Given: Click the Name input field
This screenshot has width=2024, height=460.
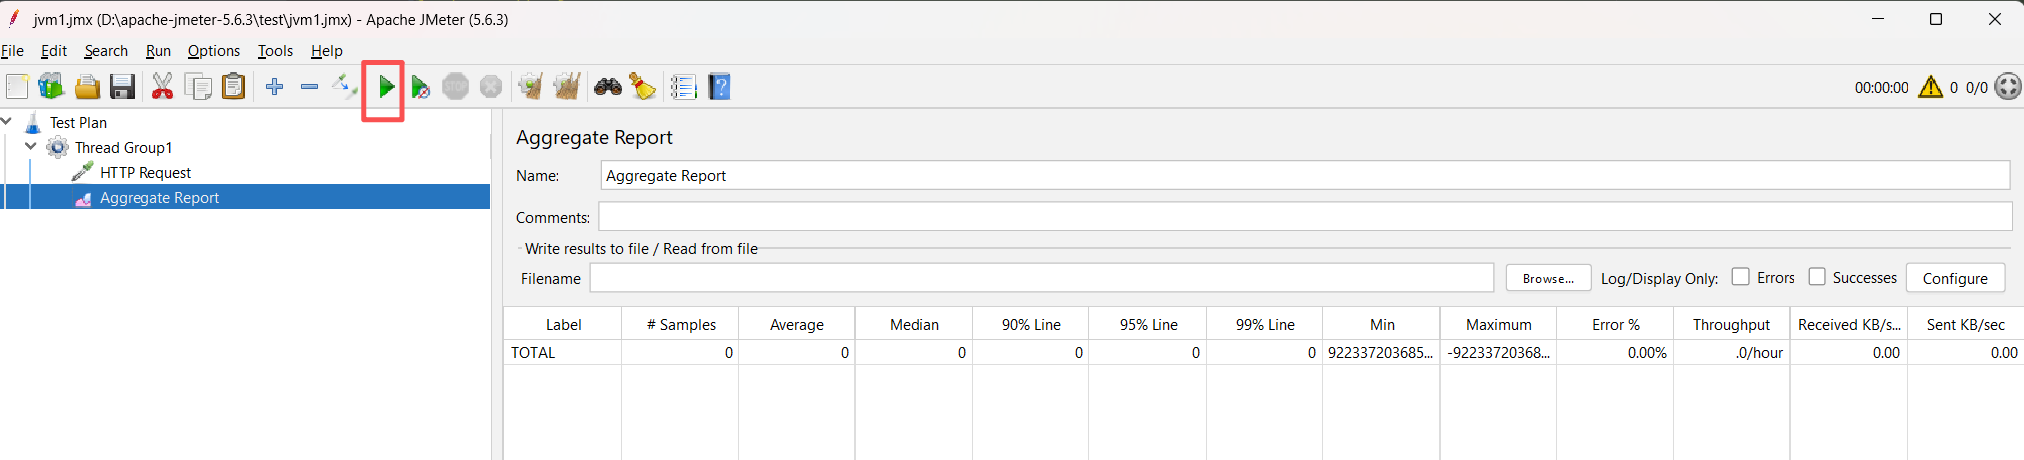Looking at the screenshot, I should pyautogui.click(x=1305, y=175).
